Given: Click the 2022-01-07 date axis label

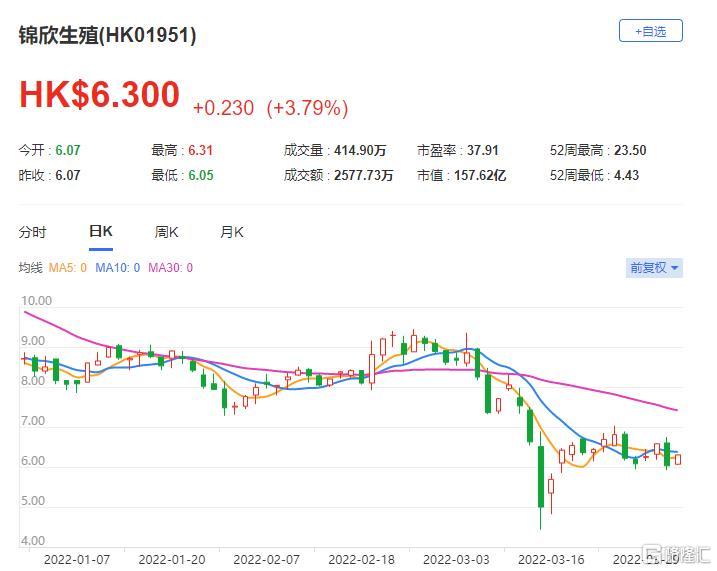Looking at the screenshot, I should coord(77,560).
